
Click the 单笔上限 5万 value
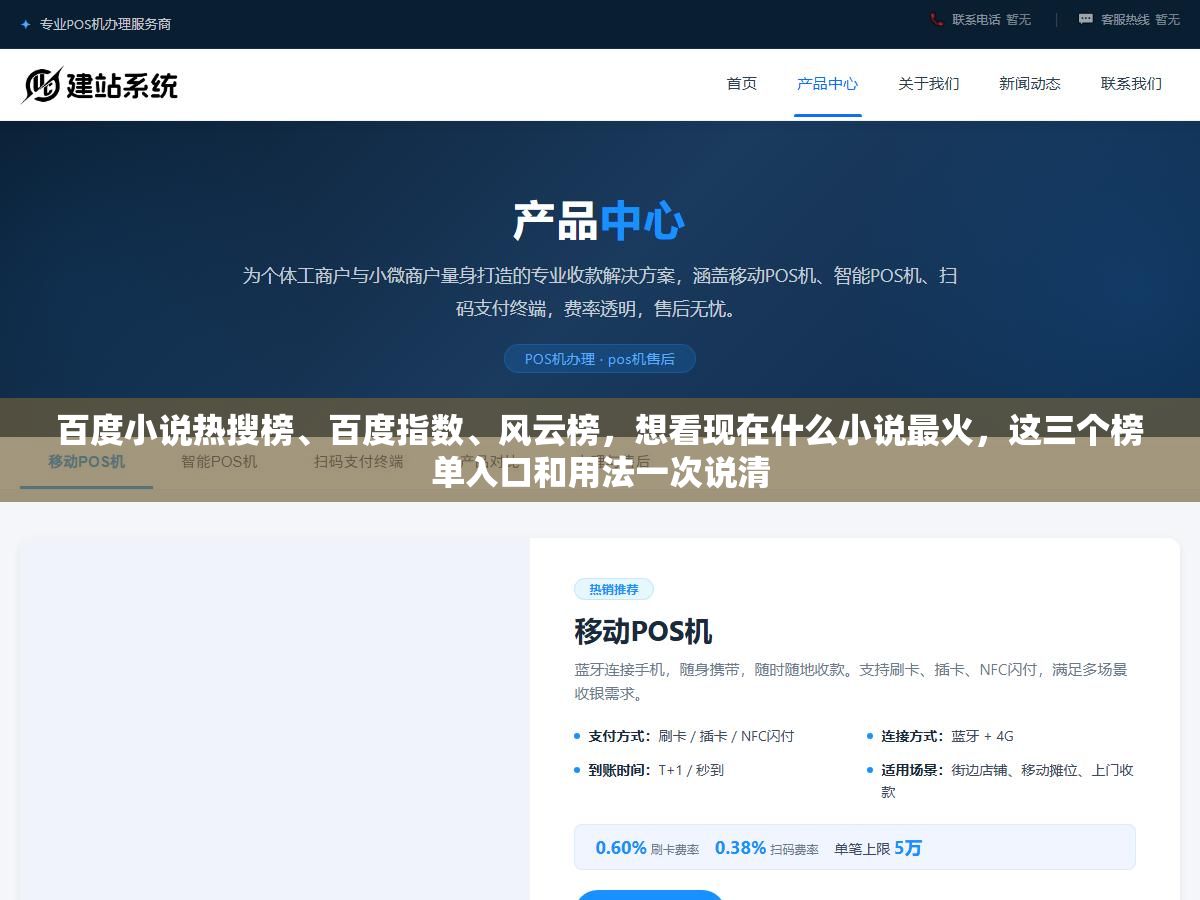coord(878,848)
